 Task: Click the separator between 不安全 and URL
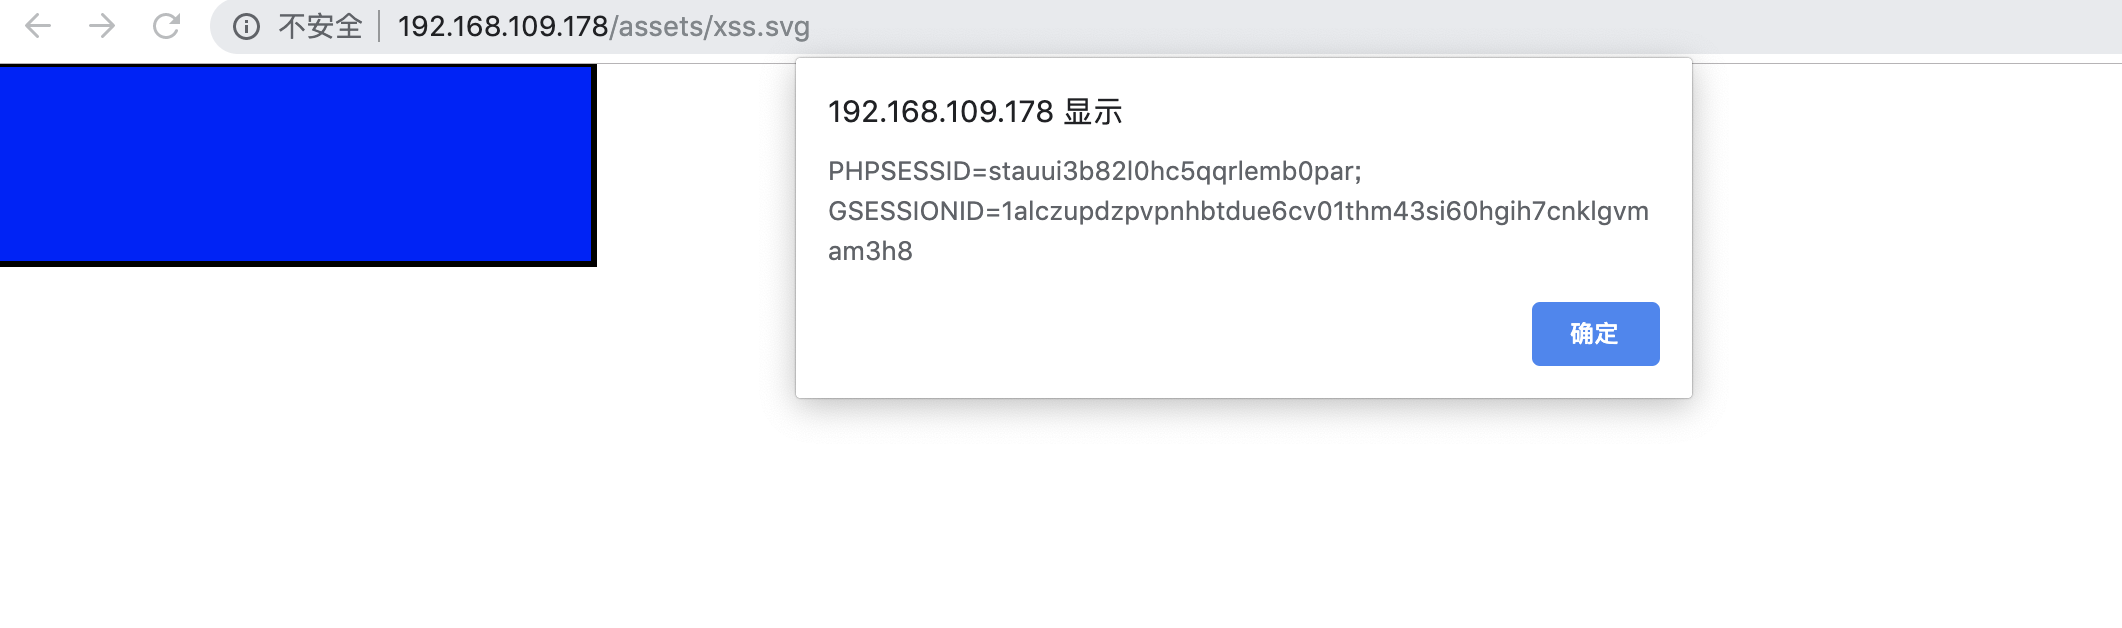[380, 27]
